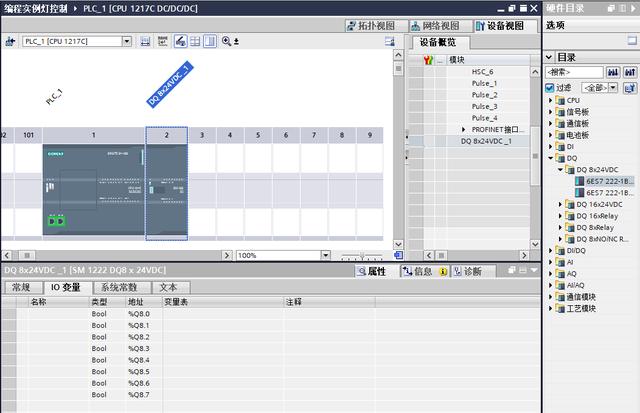The width and height of the screenshot is (640, 413).
Task: Switch to 设备视图 device view tab
Action: coord(505,26)
